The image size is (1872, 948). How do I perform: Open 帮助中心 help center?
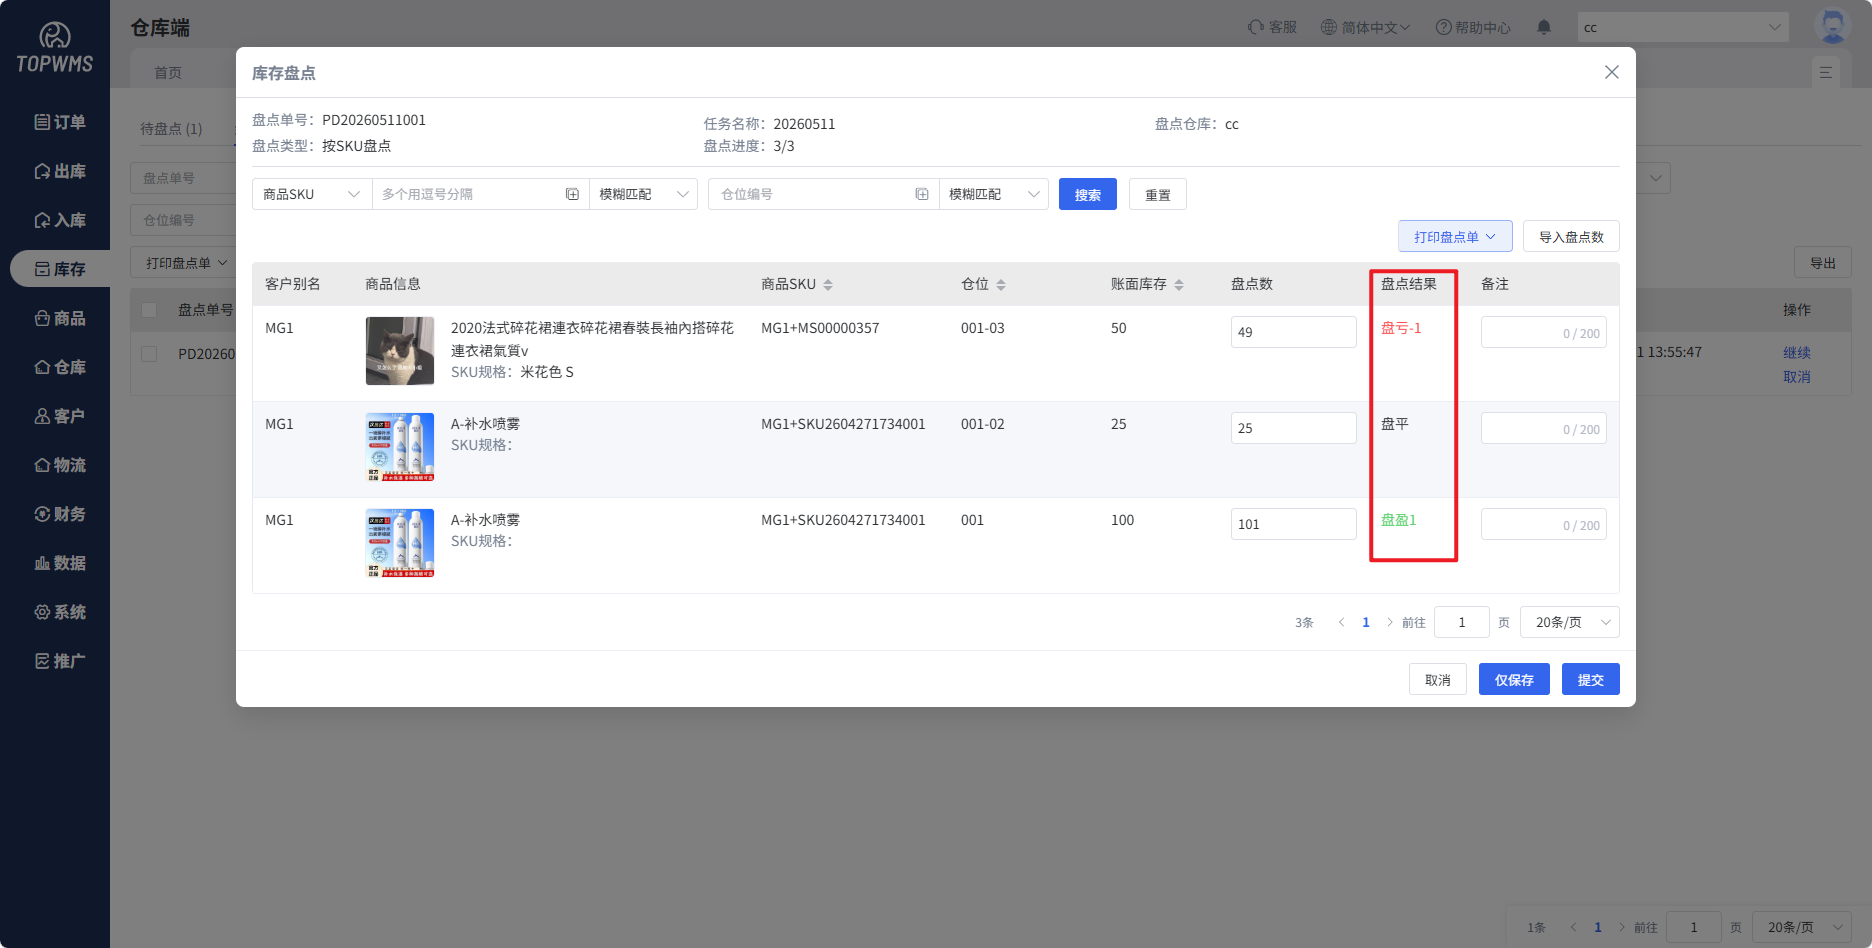point(1473,28)
